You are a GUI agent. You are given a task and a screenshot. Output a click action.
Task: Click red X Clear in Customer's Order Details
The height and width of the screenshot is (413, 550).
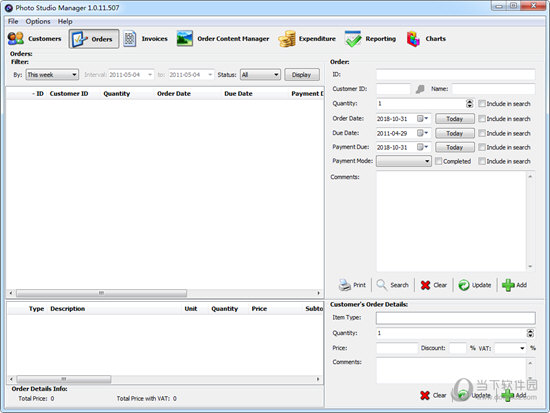pos(425,395)
